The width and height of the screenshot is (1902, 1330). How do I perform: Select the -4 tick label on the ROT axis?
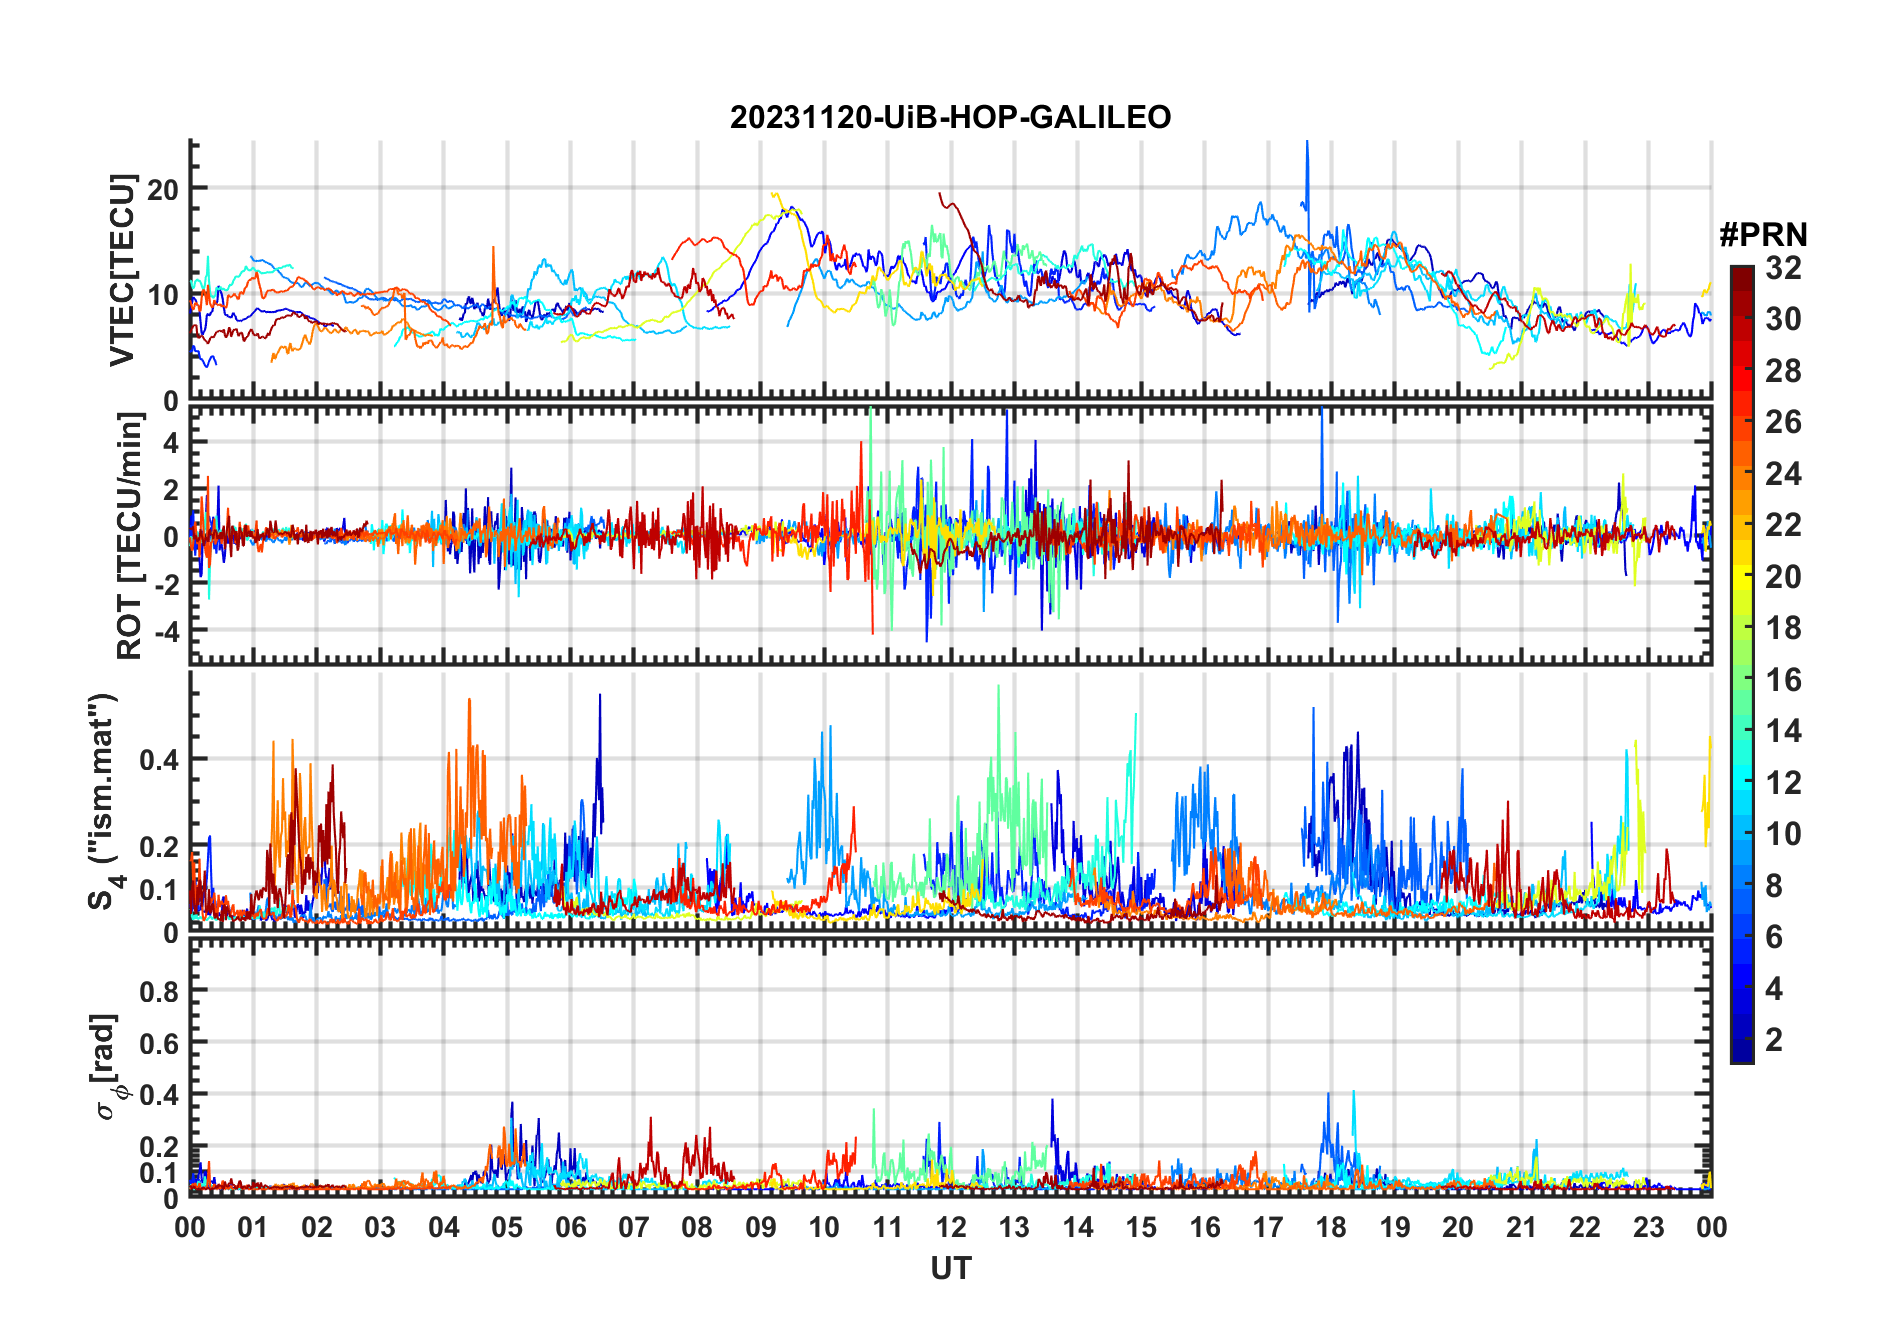point(165,632)
